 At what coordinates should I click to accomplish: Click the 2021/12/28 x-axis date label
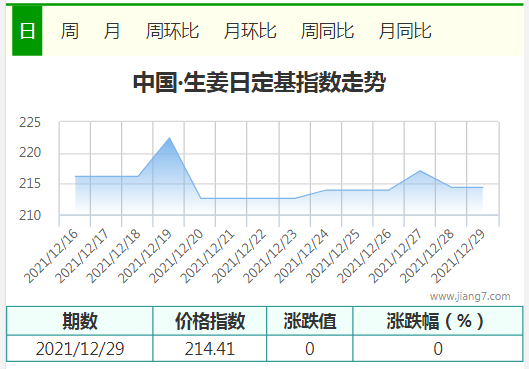coord(426,256)
